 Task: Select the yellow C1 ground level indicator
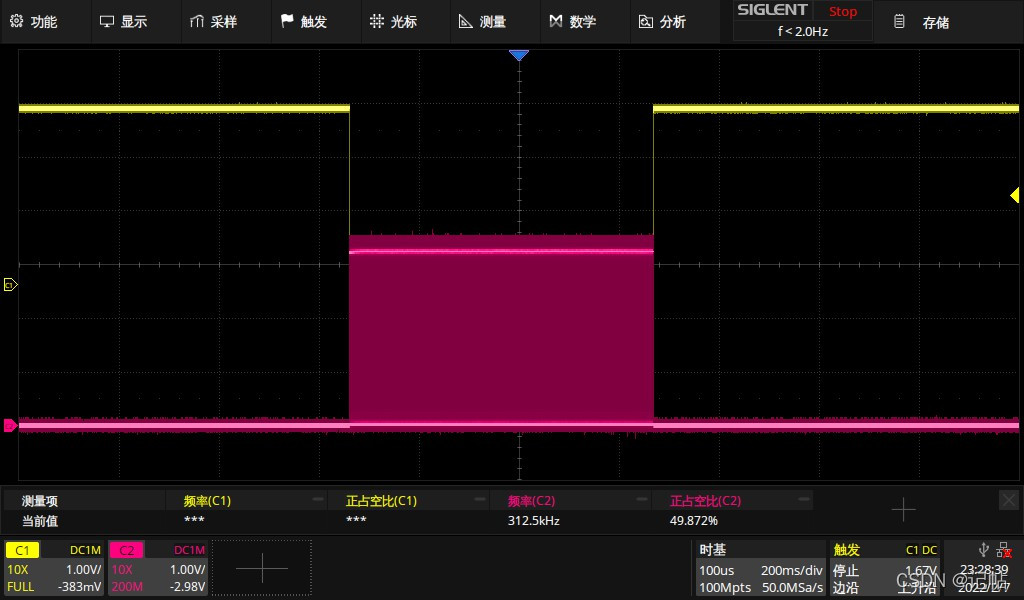(x=10, y=285)
